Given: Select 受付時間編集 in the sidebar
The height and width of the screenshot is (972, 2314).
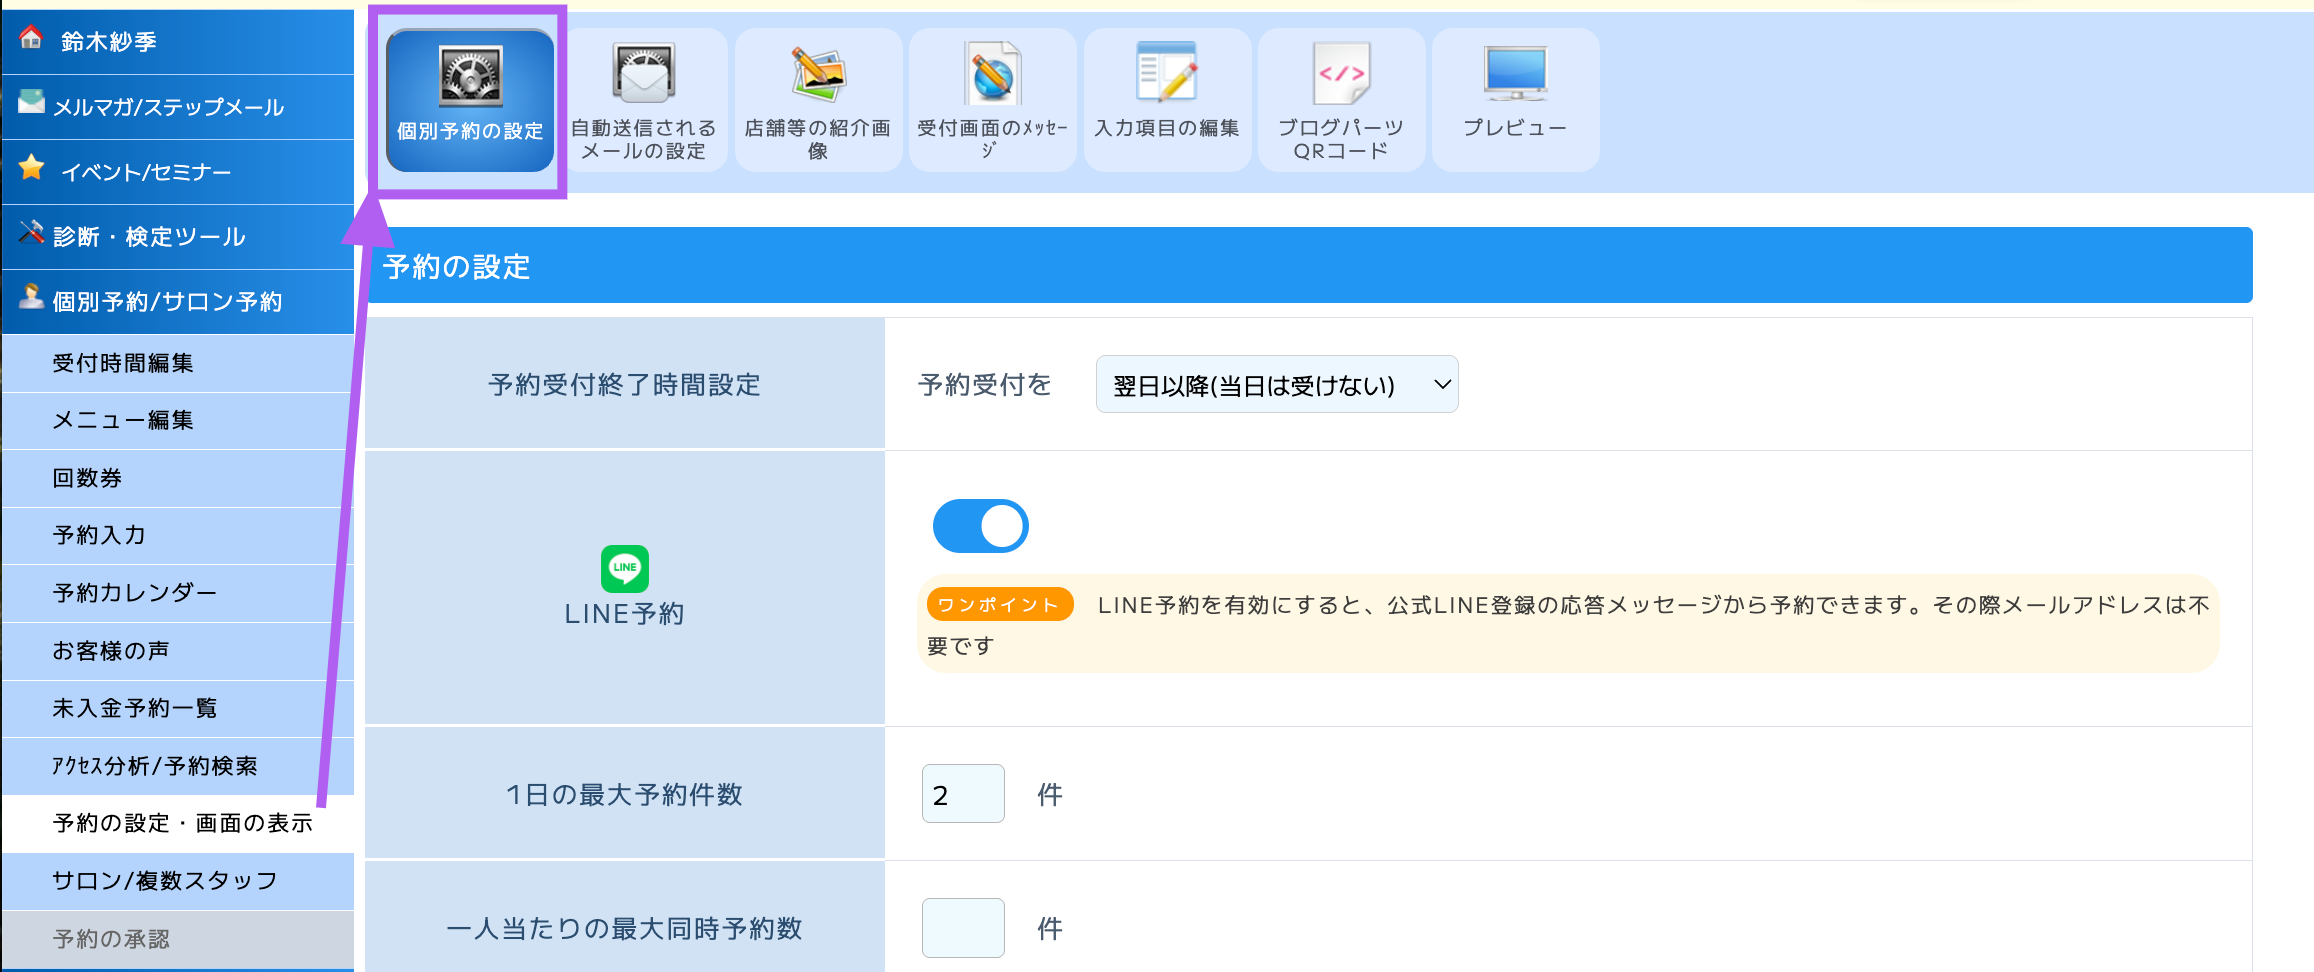Looking at the screenshot, I should (x=123, y=363).
